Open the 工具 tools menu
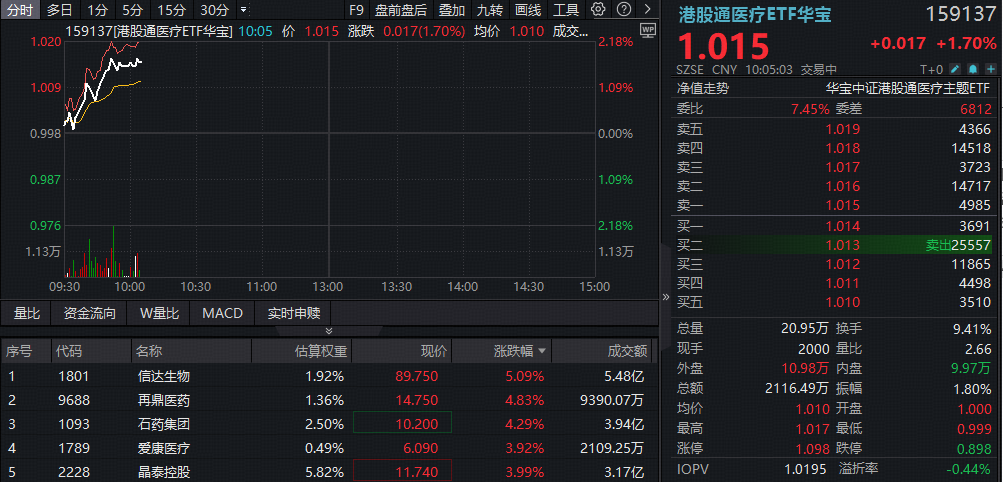Image resolution: width=1003 pixels, height=482 pixels. point(566,10)
